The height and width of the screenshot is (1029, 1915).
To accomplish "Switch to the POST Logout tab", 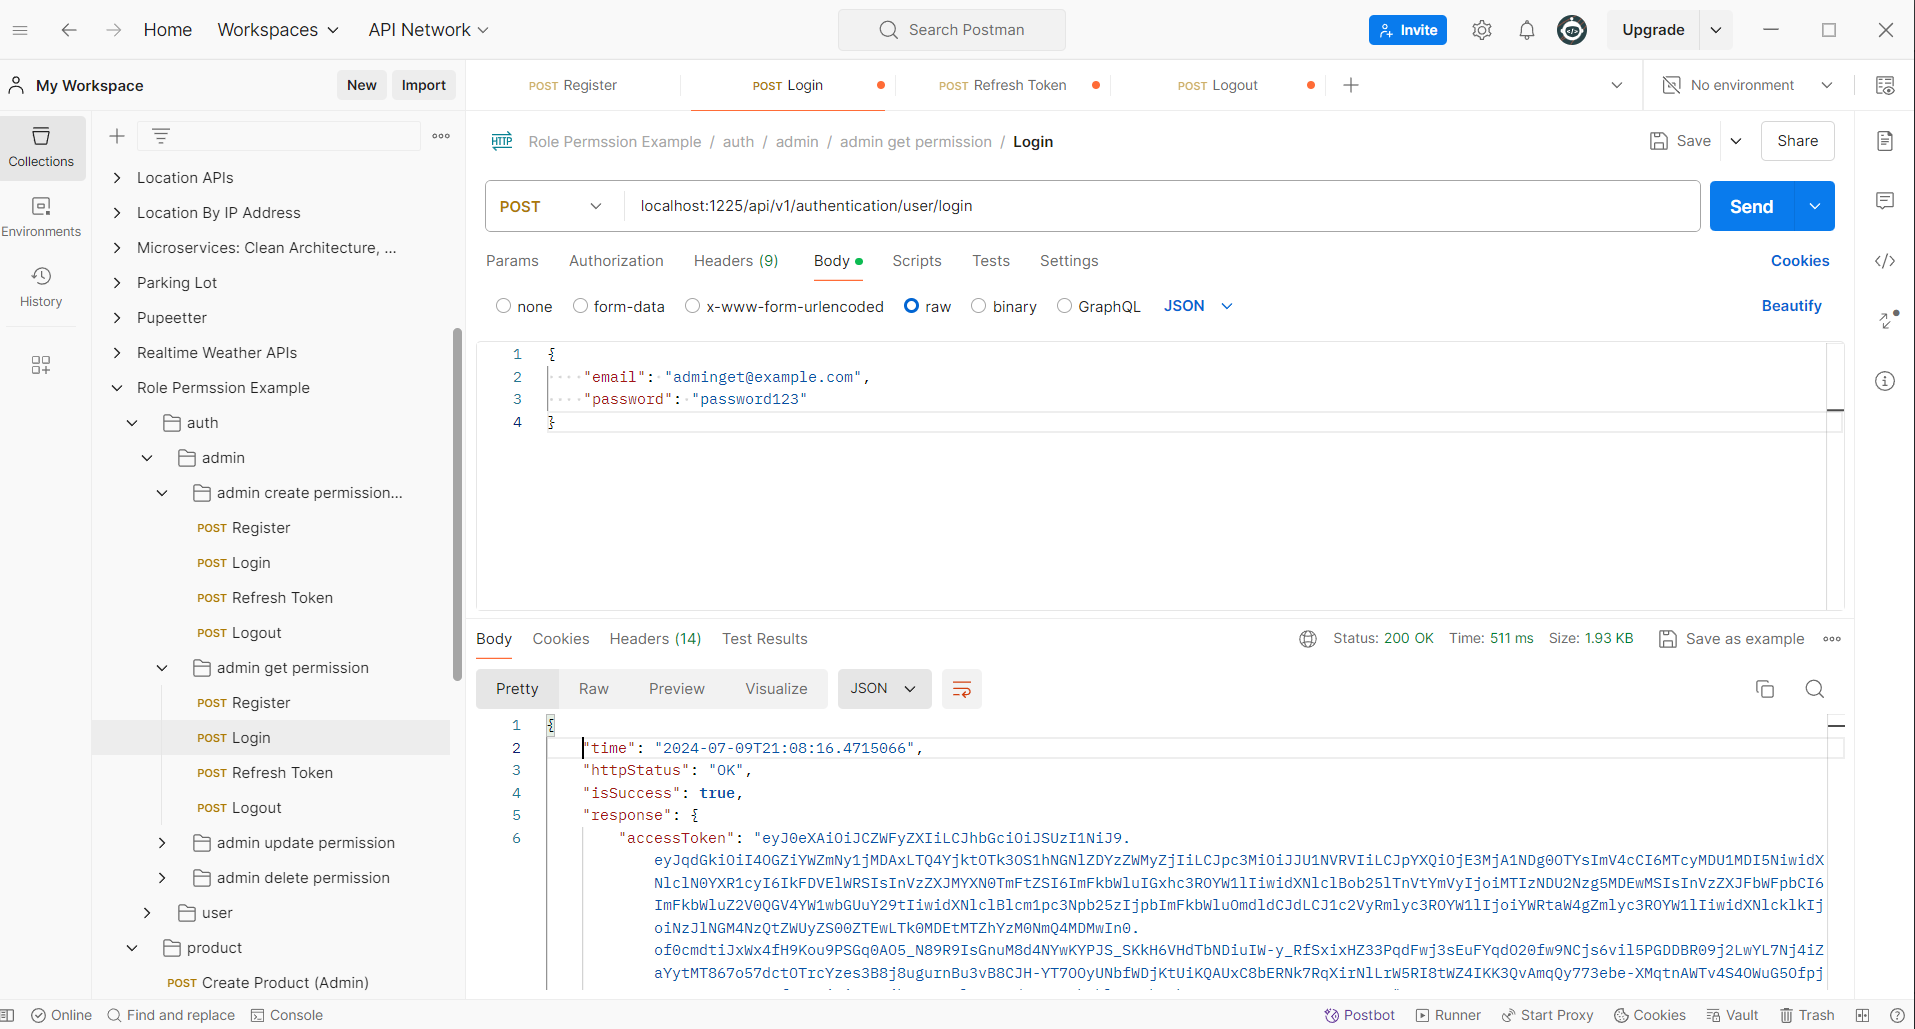I will [1218, 85].
